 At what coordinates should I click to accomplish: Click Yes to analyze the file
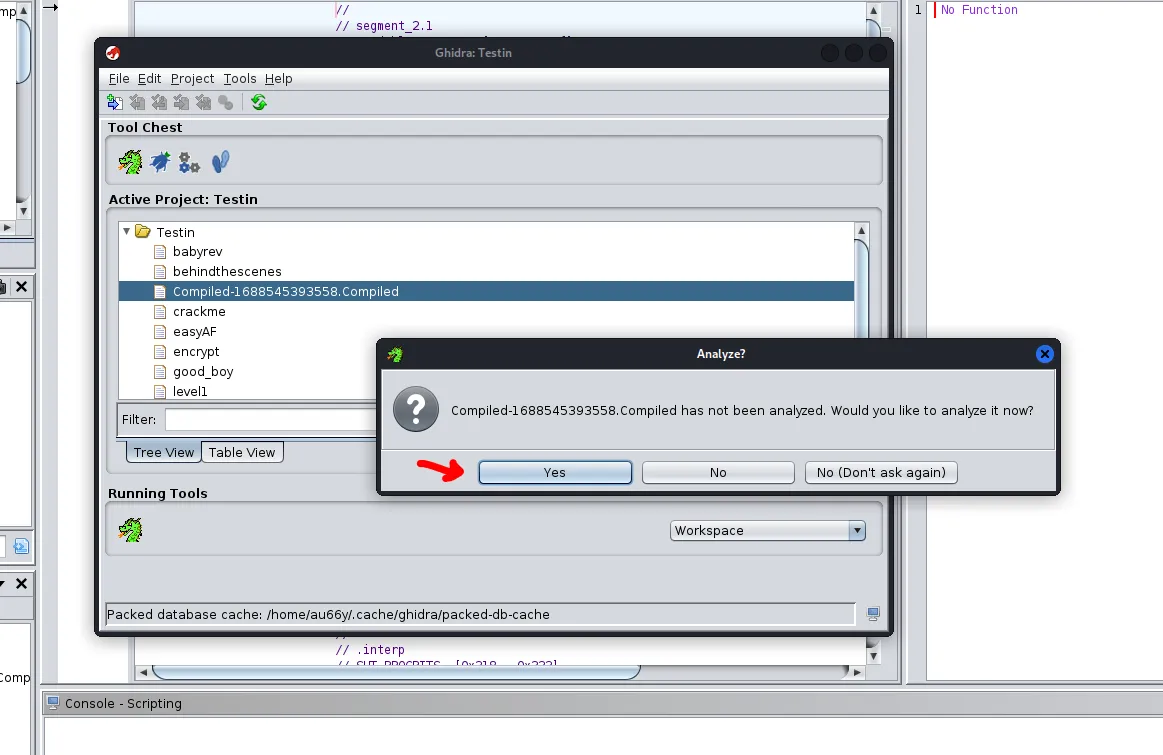[555, 472]
